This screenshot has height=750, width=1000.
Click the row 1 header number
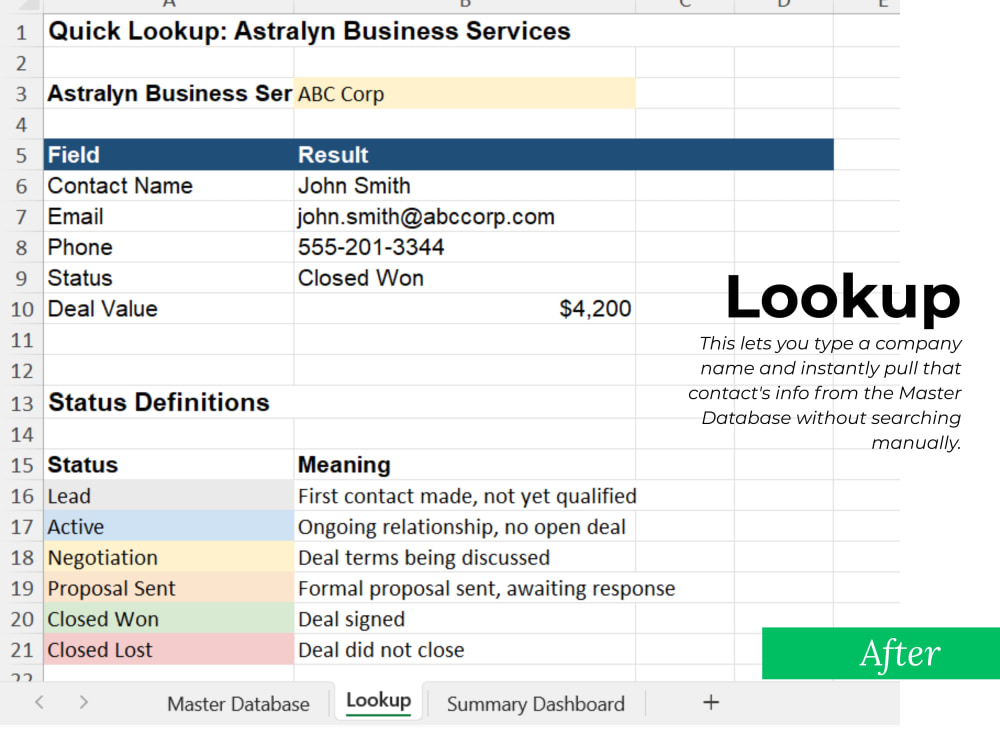(x=22, y=32)
